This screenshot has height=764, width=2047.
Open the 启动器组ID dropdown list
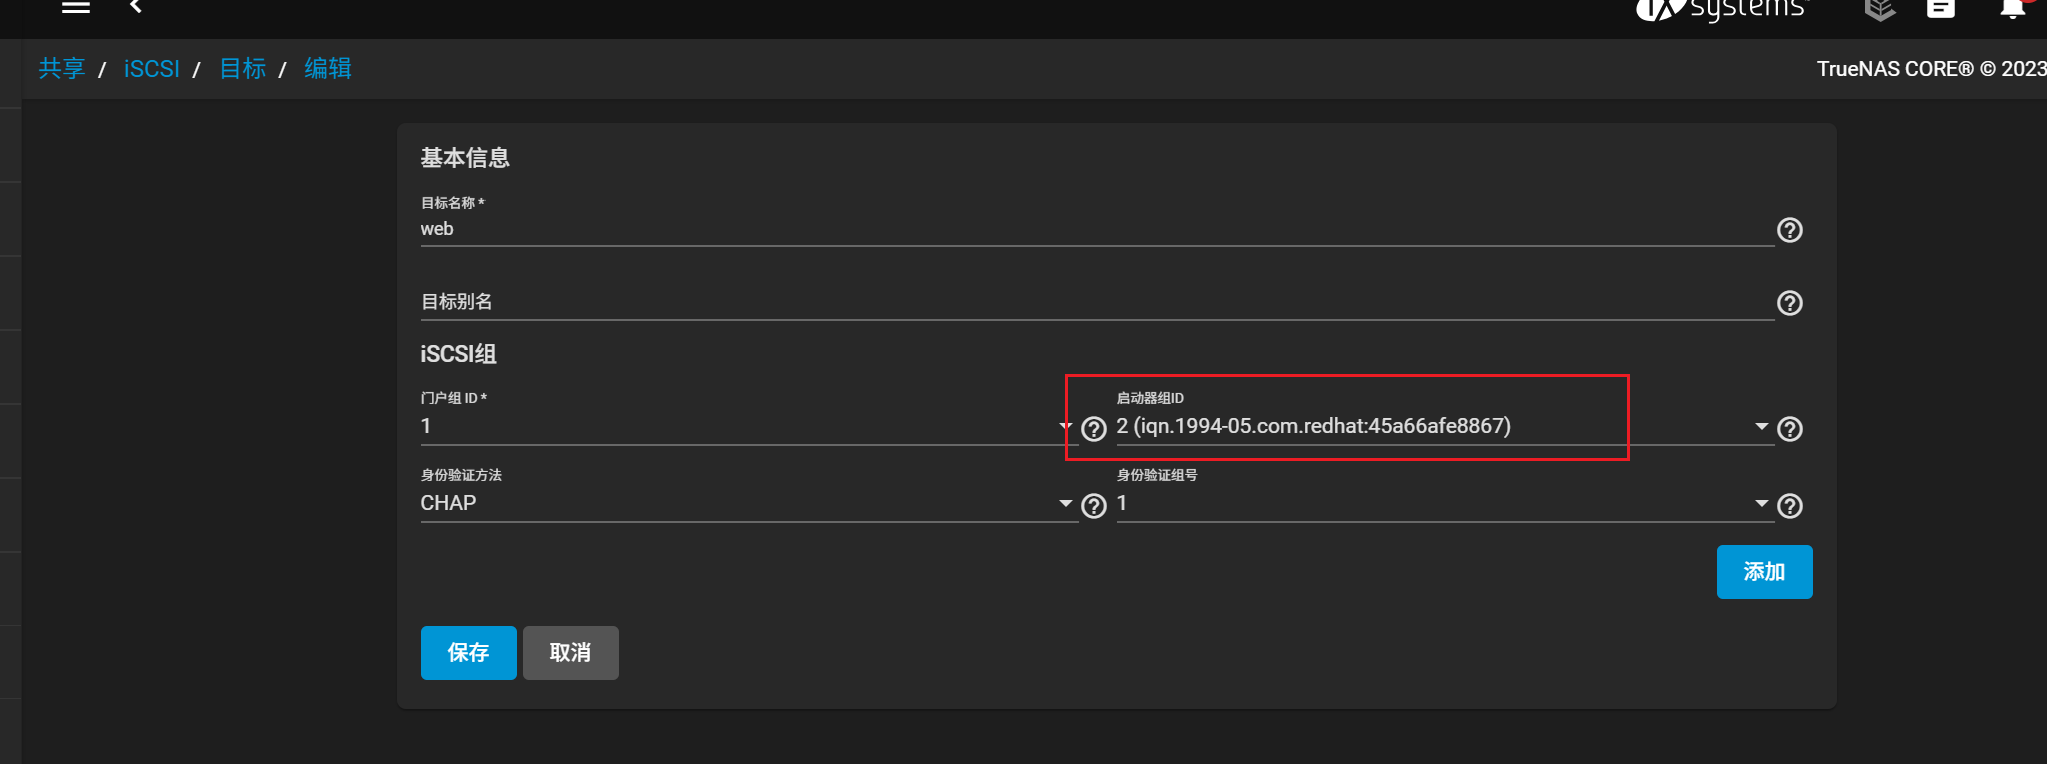click(x=1761, y=427)
